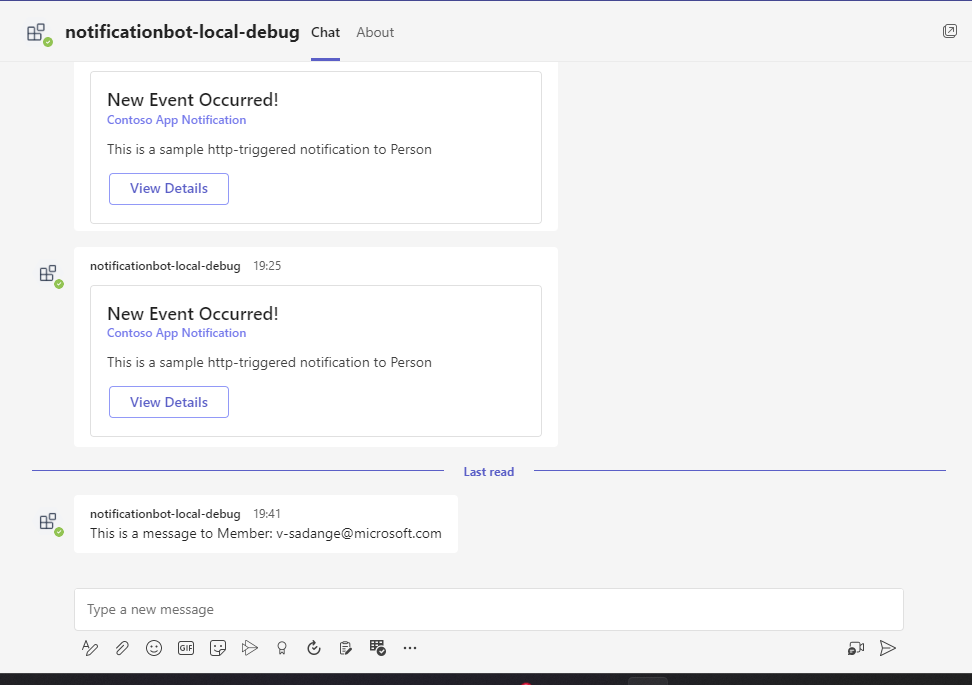Send the message
This screenshot has width=972, height=685.
[888, 647]
